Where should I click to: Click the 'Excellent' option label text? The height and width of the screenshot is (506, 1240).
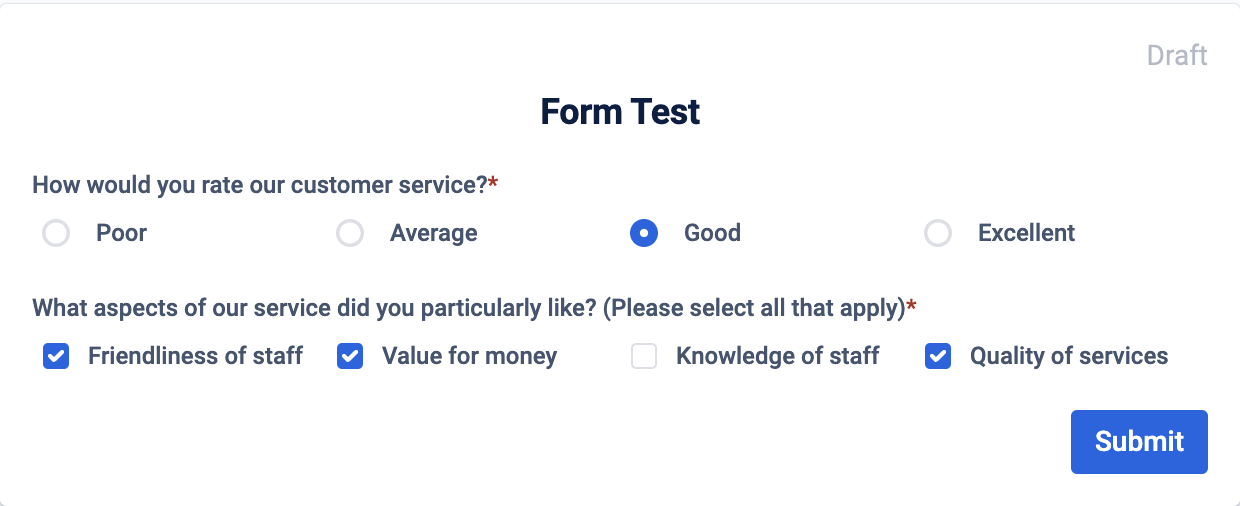pos(1026,234)
